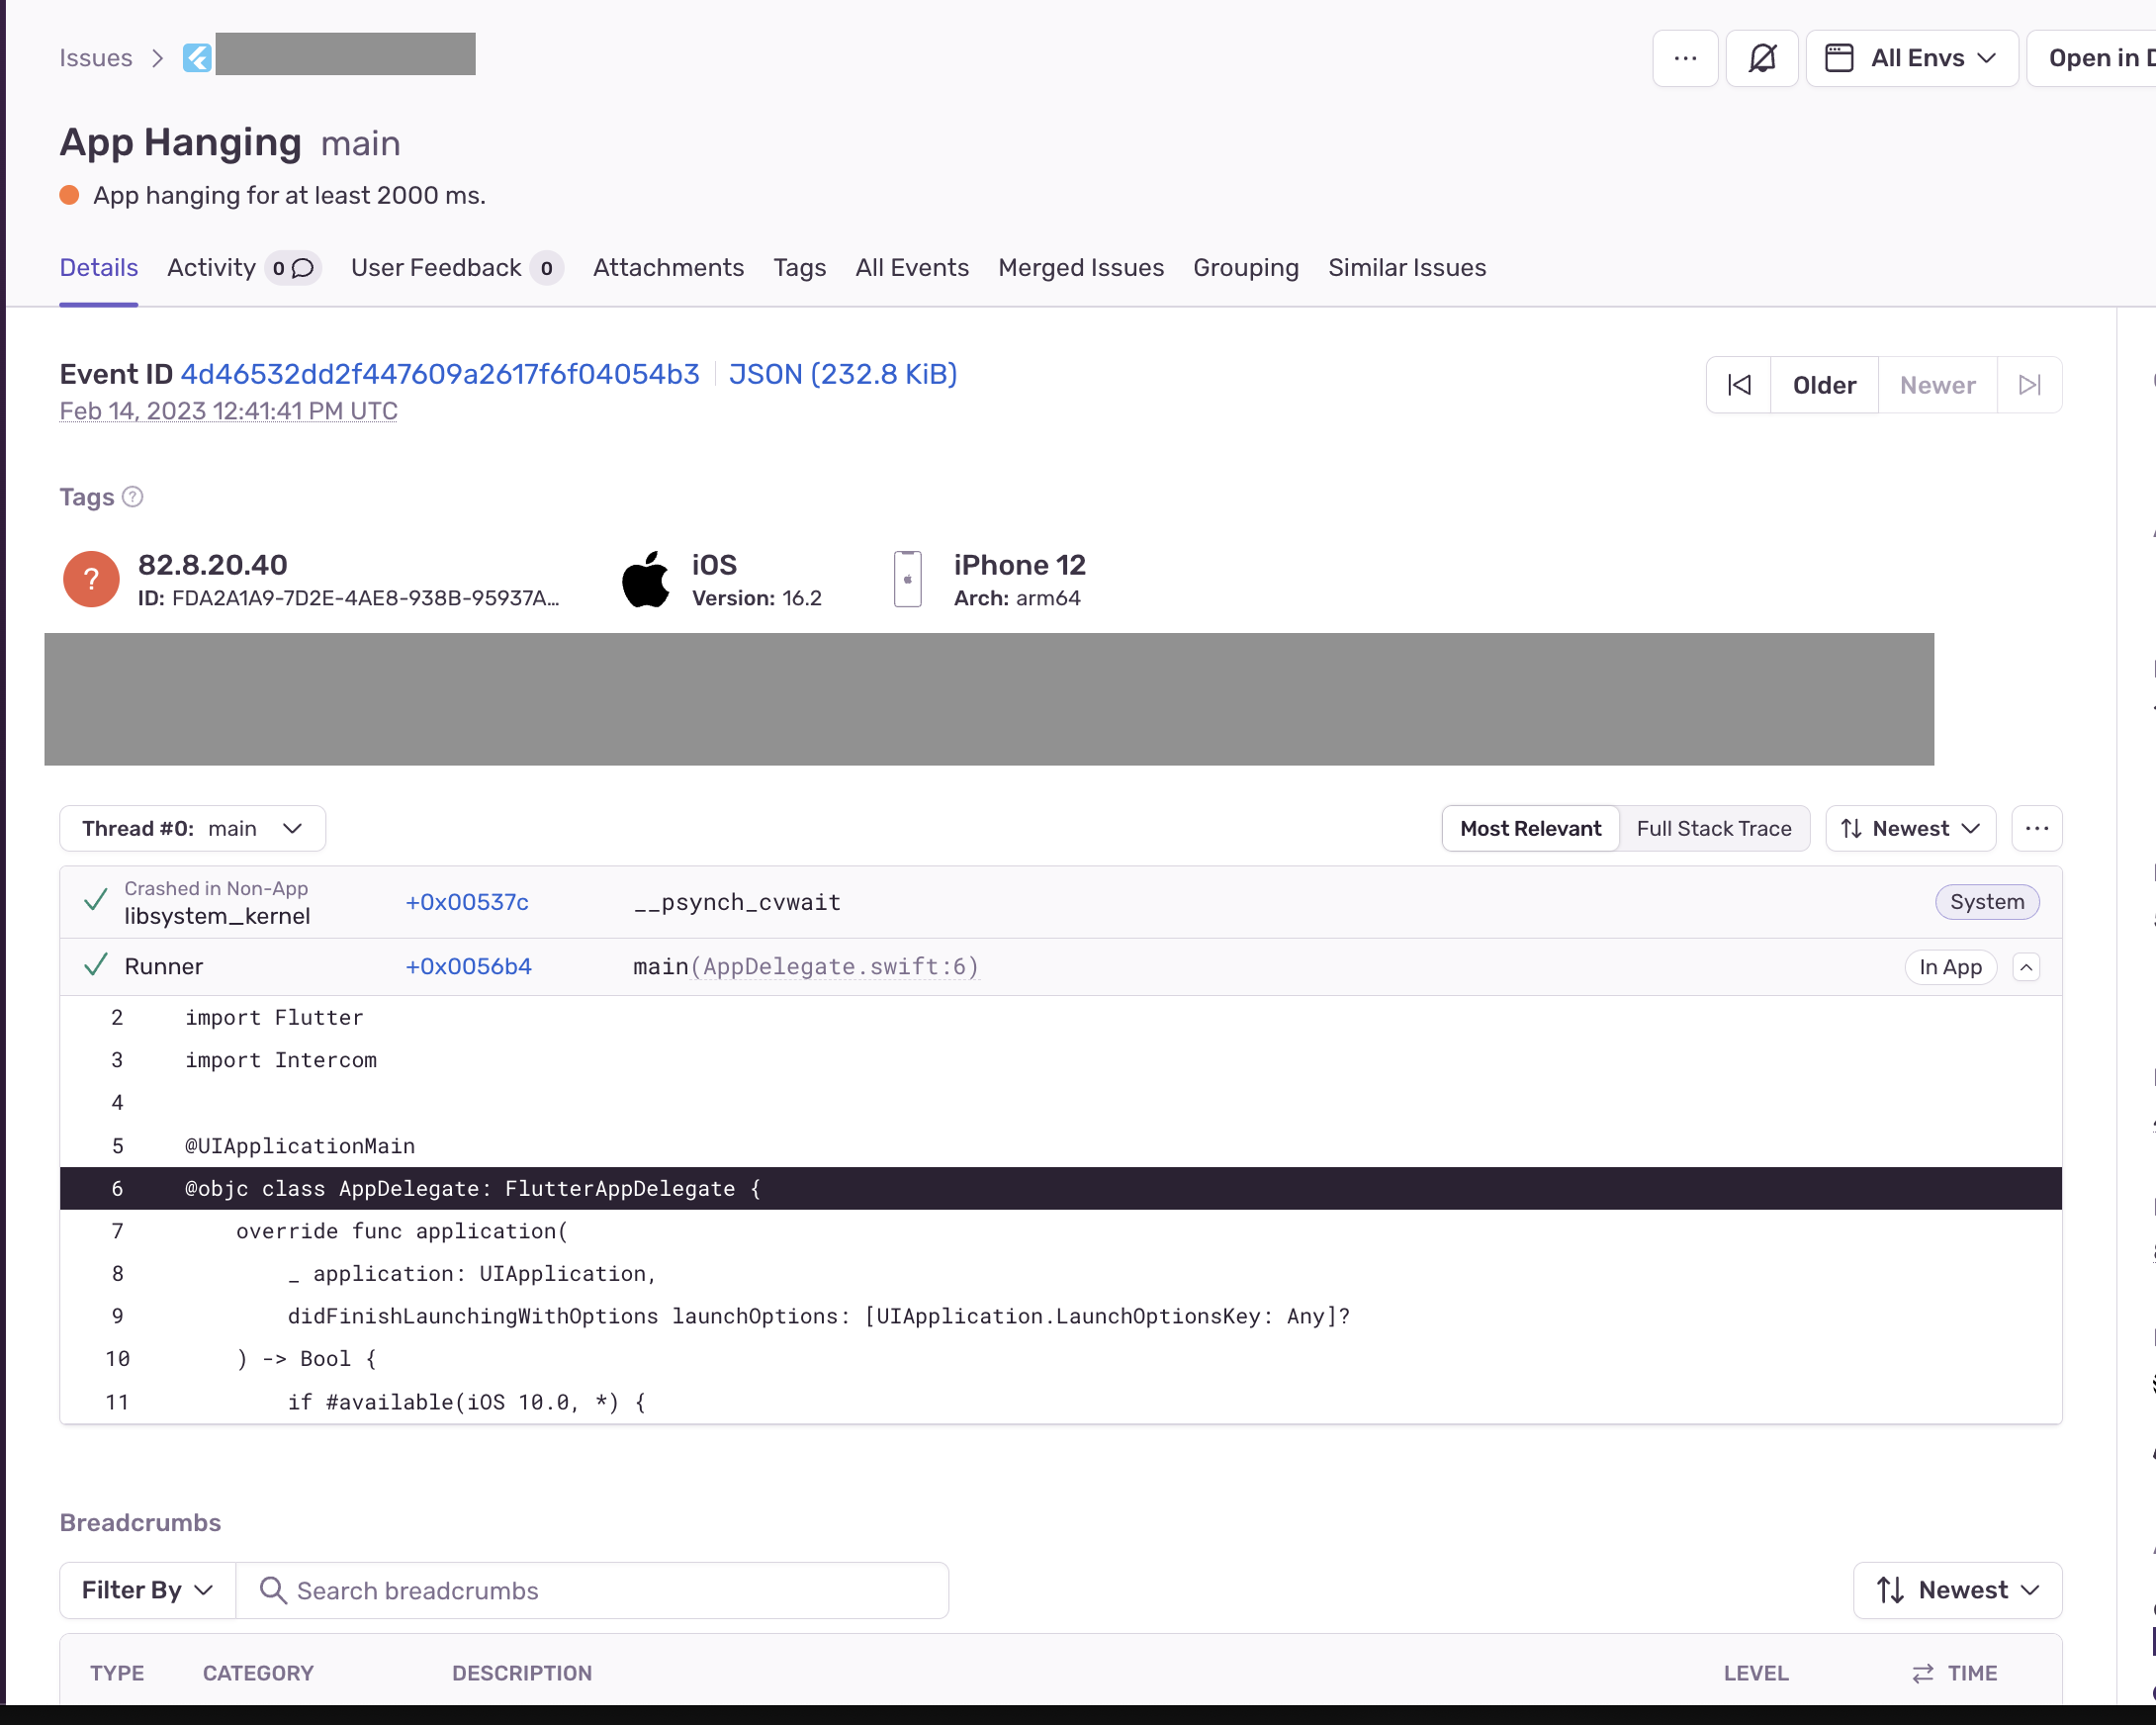Click the orange unknown-user avatar icon

pyautogui.click(x=90, y=578)
